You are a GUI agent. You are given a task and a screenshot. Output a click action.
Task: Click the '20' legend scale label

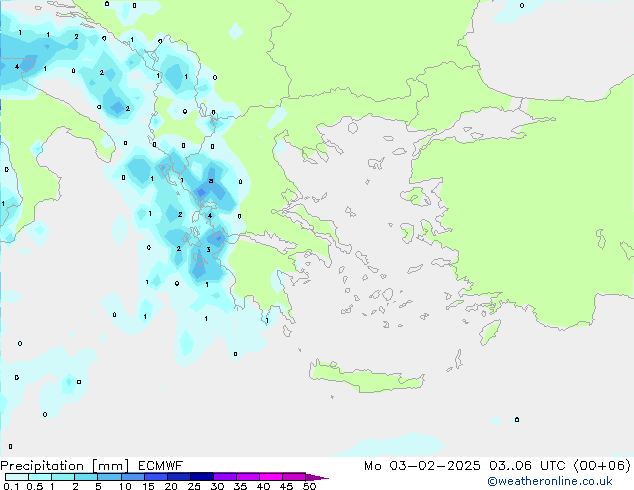171,486
